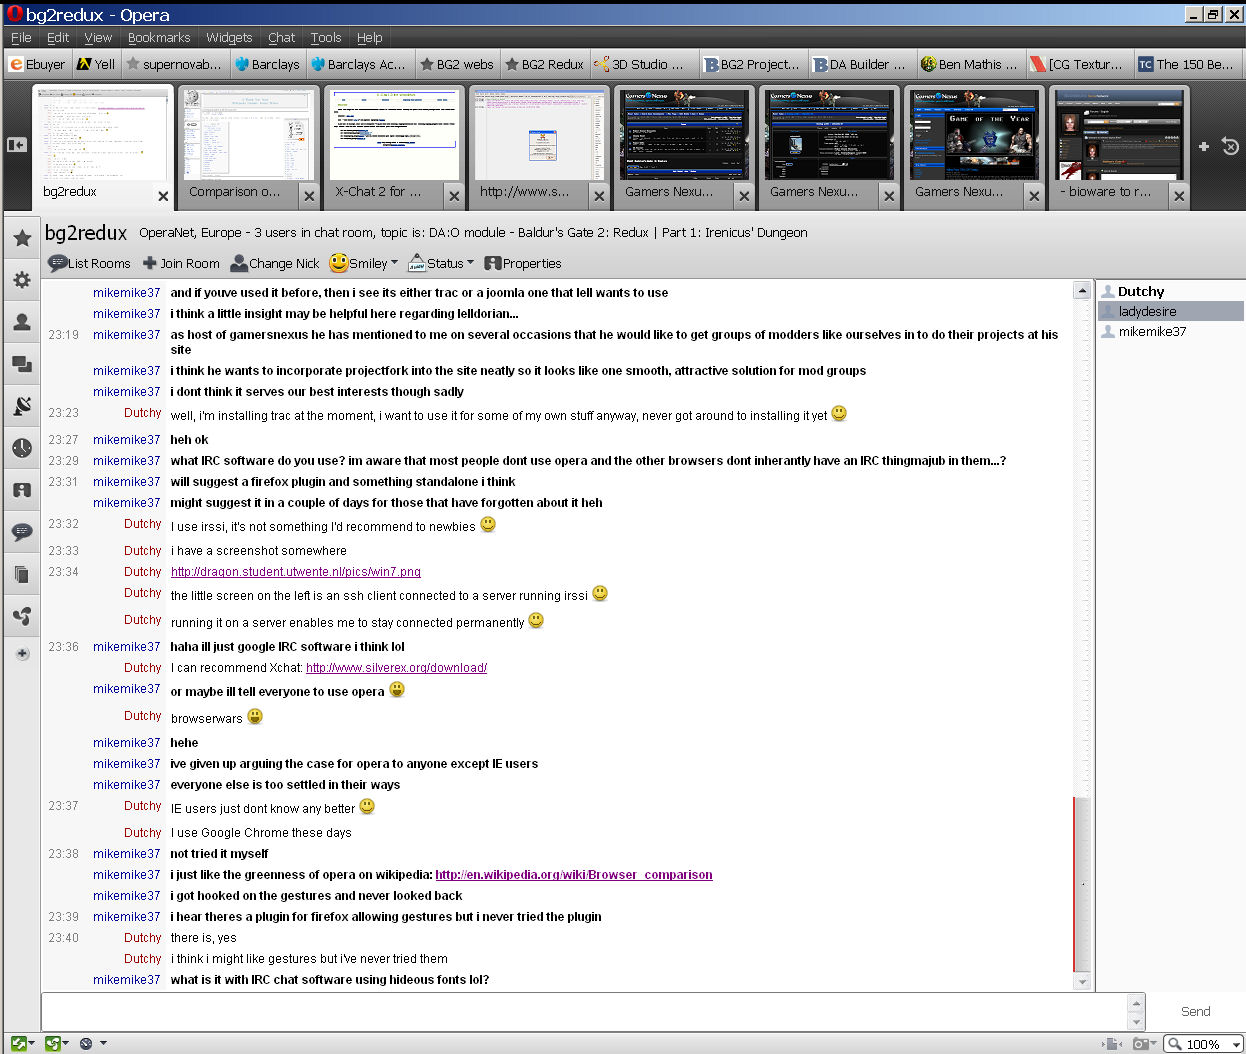The width and height of the screenshot is (1246, 1054).
Task: Open a new tab with the plus icon
Action: tap(1204, 146)
